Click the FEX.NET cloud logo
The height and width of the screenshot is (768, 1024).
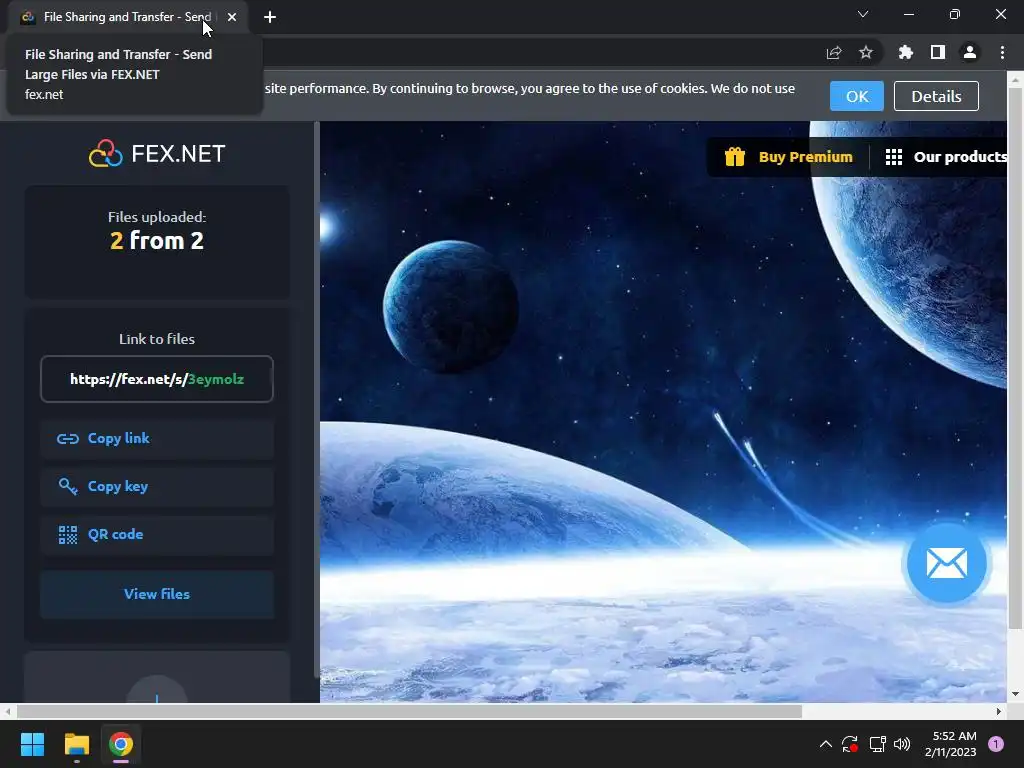106,153
